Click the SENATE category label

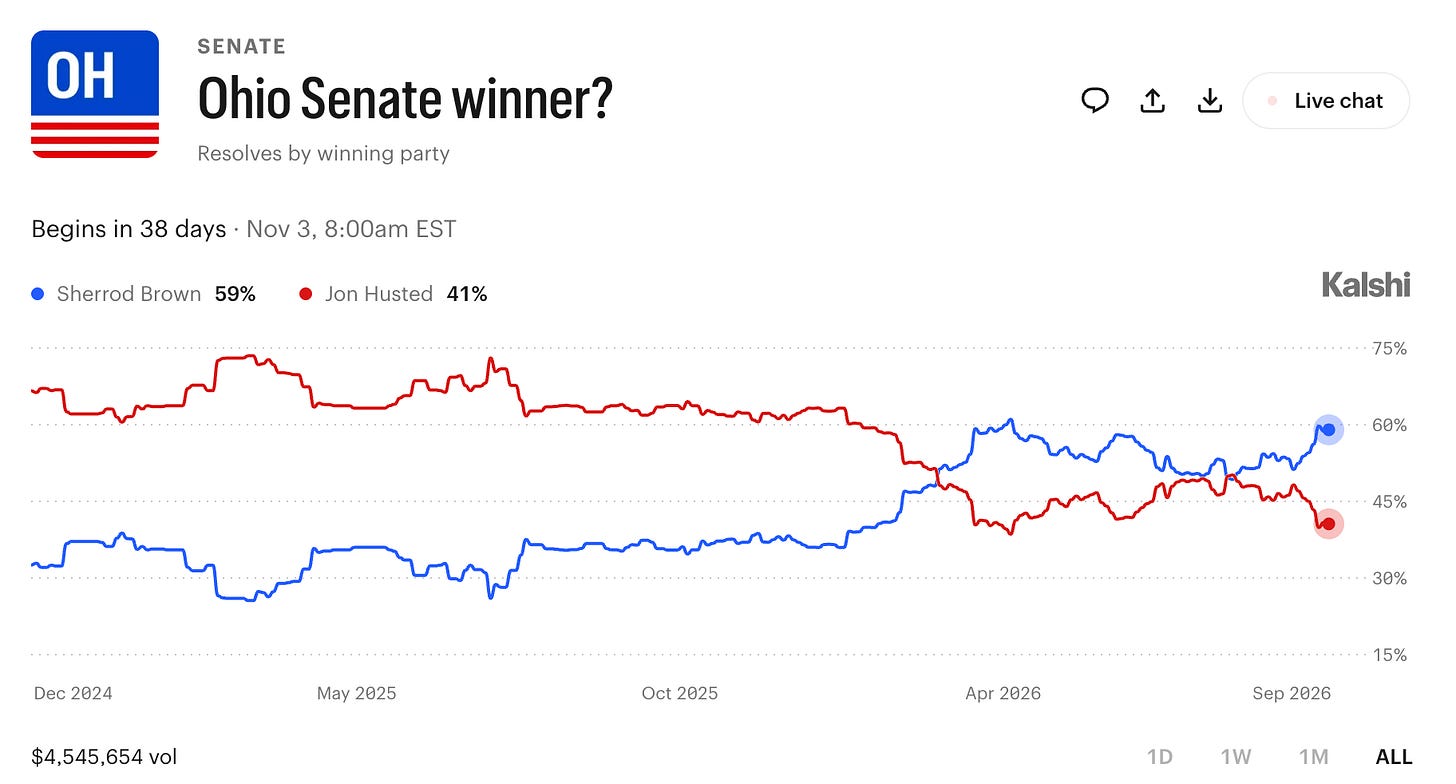pos(241,46)
